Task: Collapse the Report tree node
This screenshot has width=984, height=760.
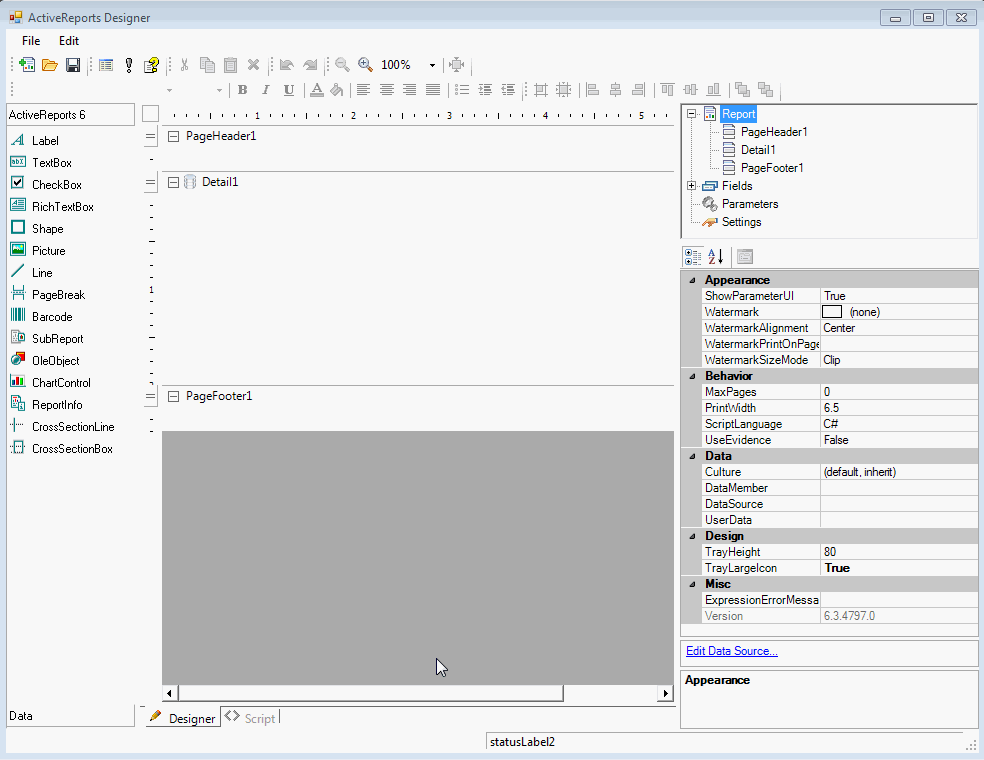Action: 692,114
